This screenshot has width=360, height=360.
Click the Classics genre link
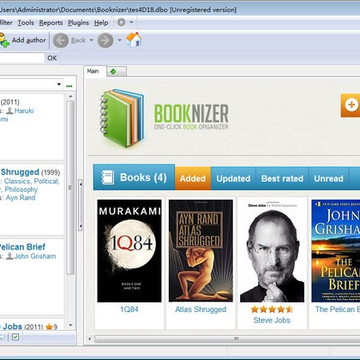tap(18, 181)
